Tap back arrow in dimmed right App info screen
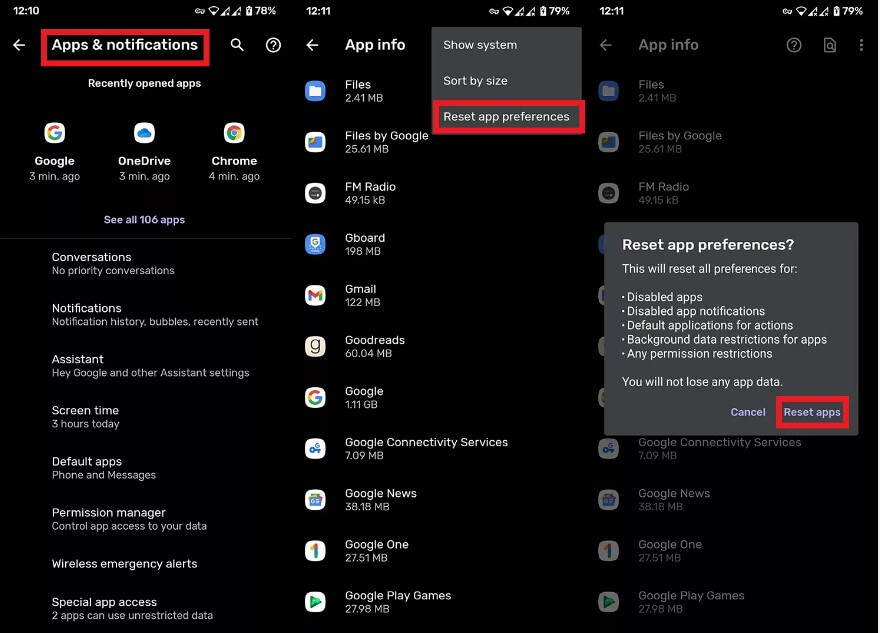This screenshot has height=633, width=880. coord(606,45)
